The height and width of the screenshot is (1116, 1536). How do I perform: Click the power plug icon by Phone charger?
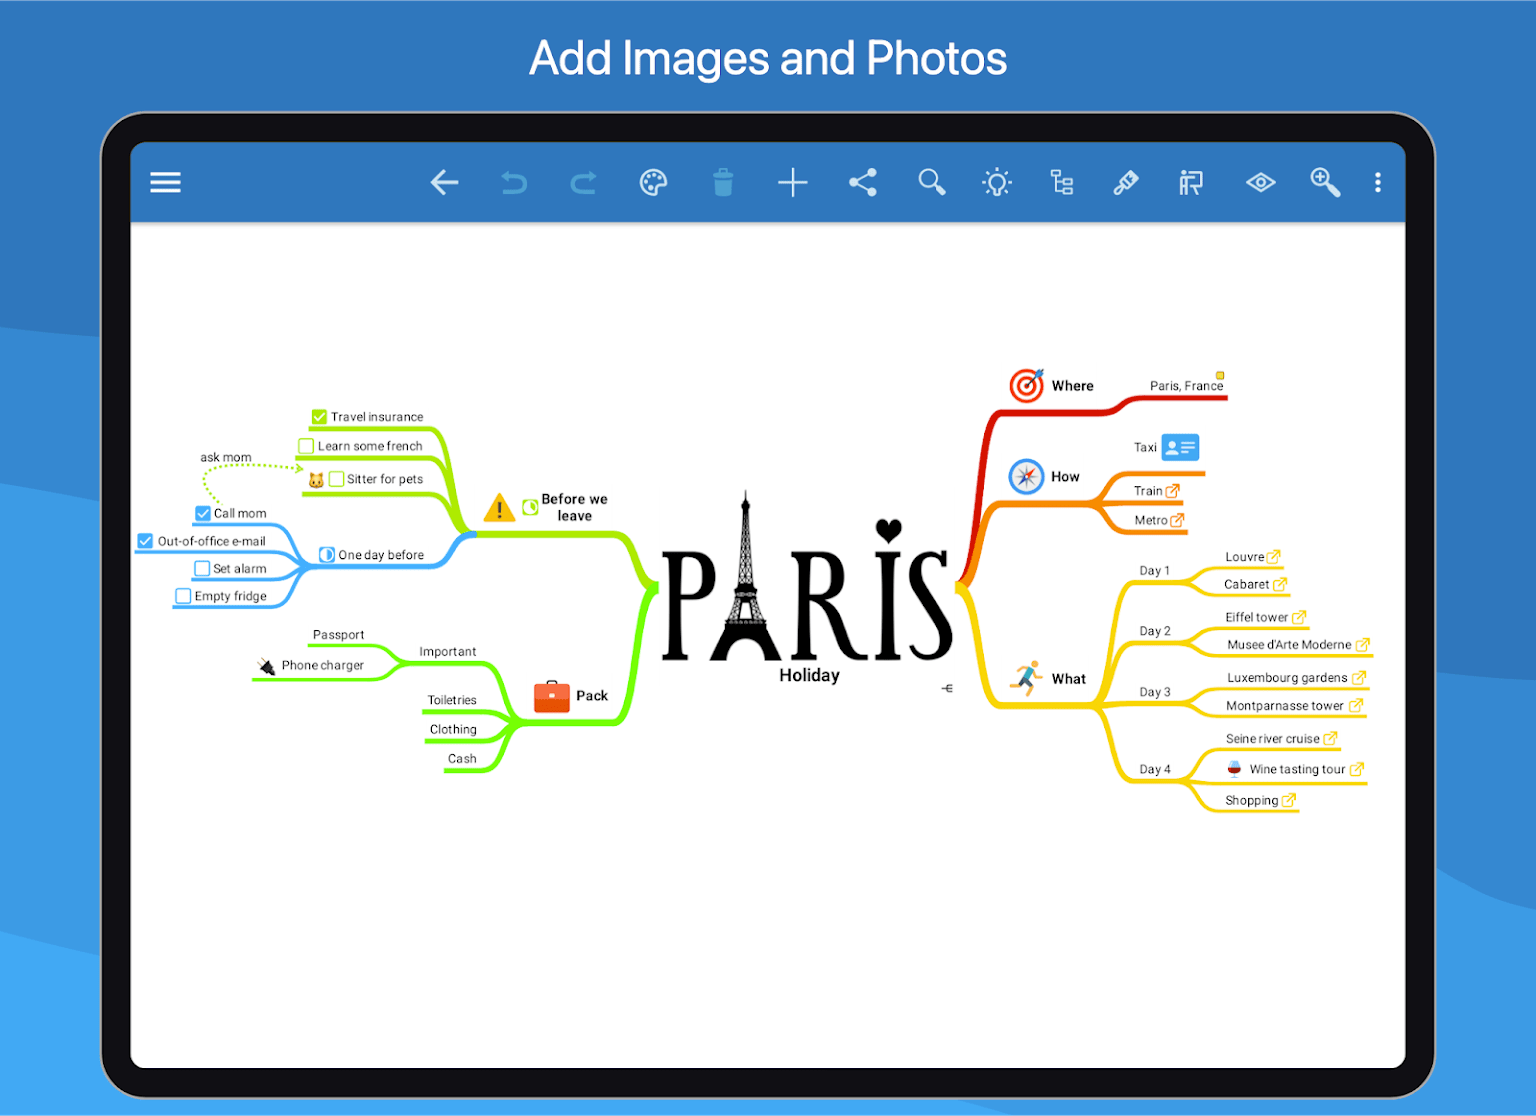point(266,666)
